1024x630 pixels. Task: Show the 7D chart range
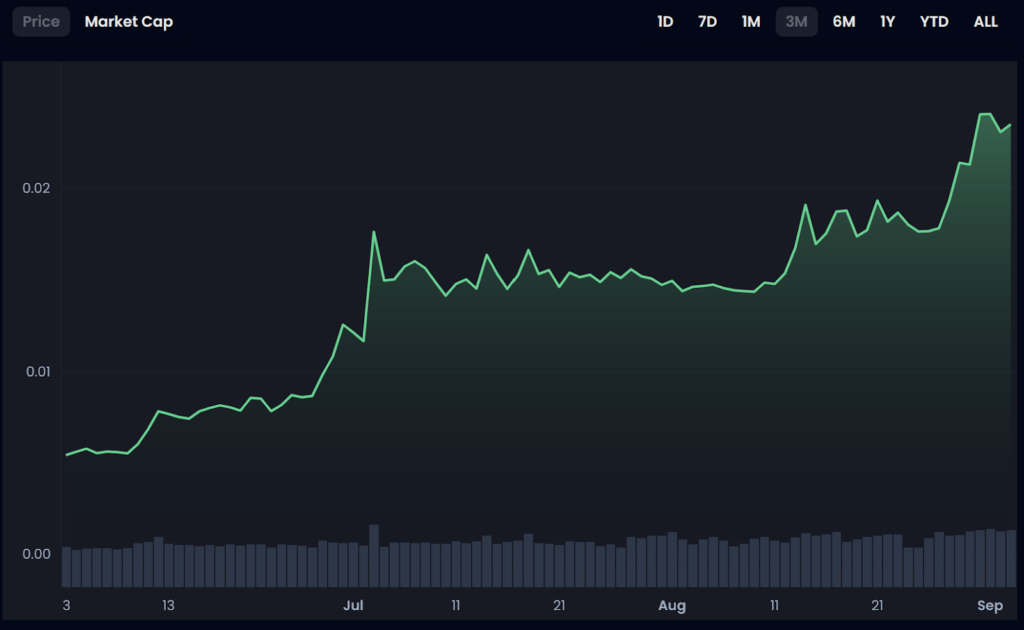click(x=707, y=21)
